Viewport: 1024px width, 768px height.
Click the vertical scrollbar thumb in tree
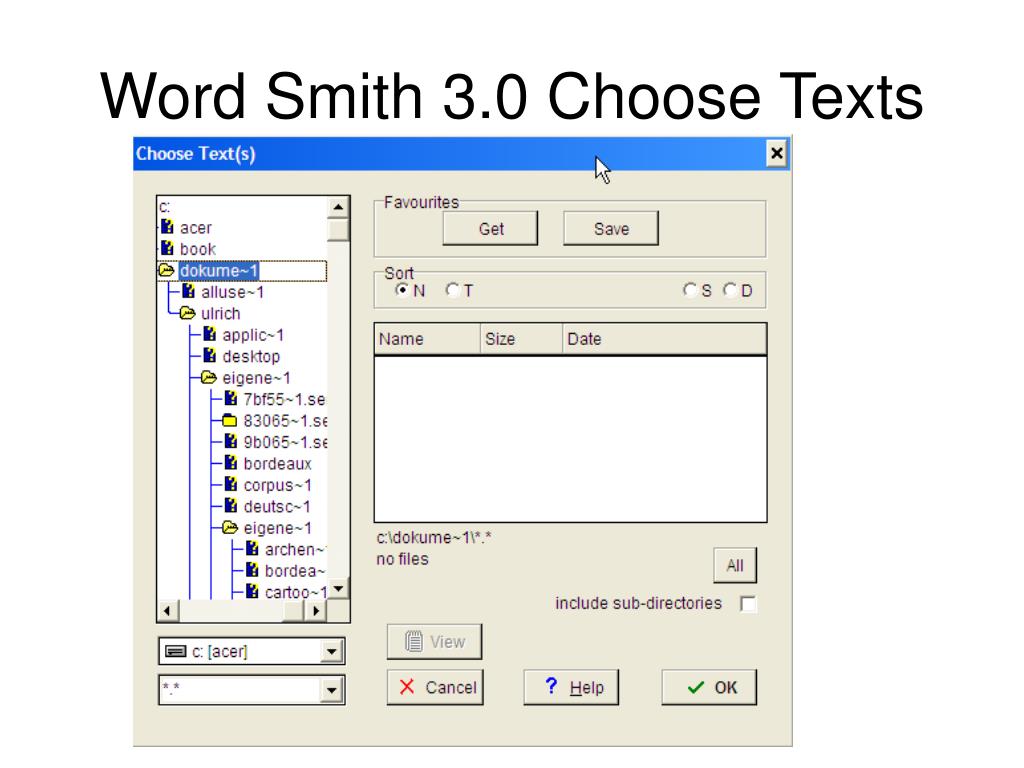338,230
